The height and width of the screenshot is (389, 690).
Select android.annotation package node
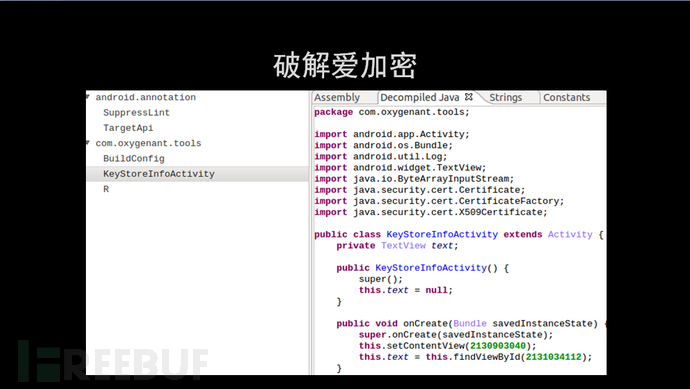(146, 97)
